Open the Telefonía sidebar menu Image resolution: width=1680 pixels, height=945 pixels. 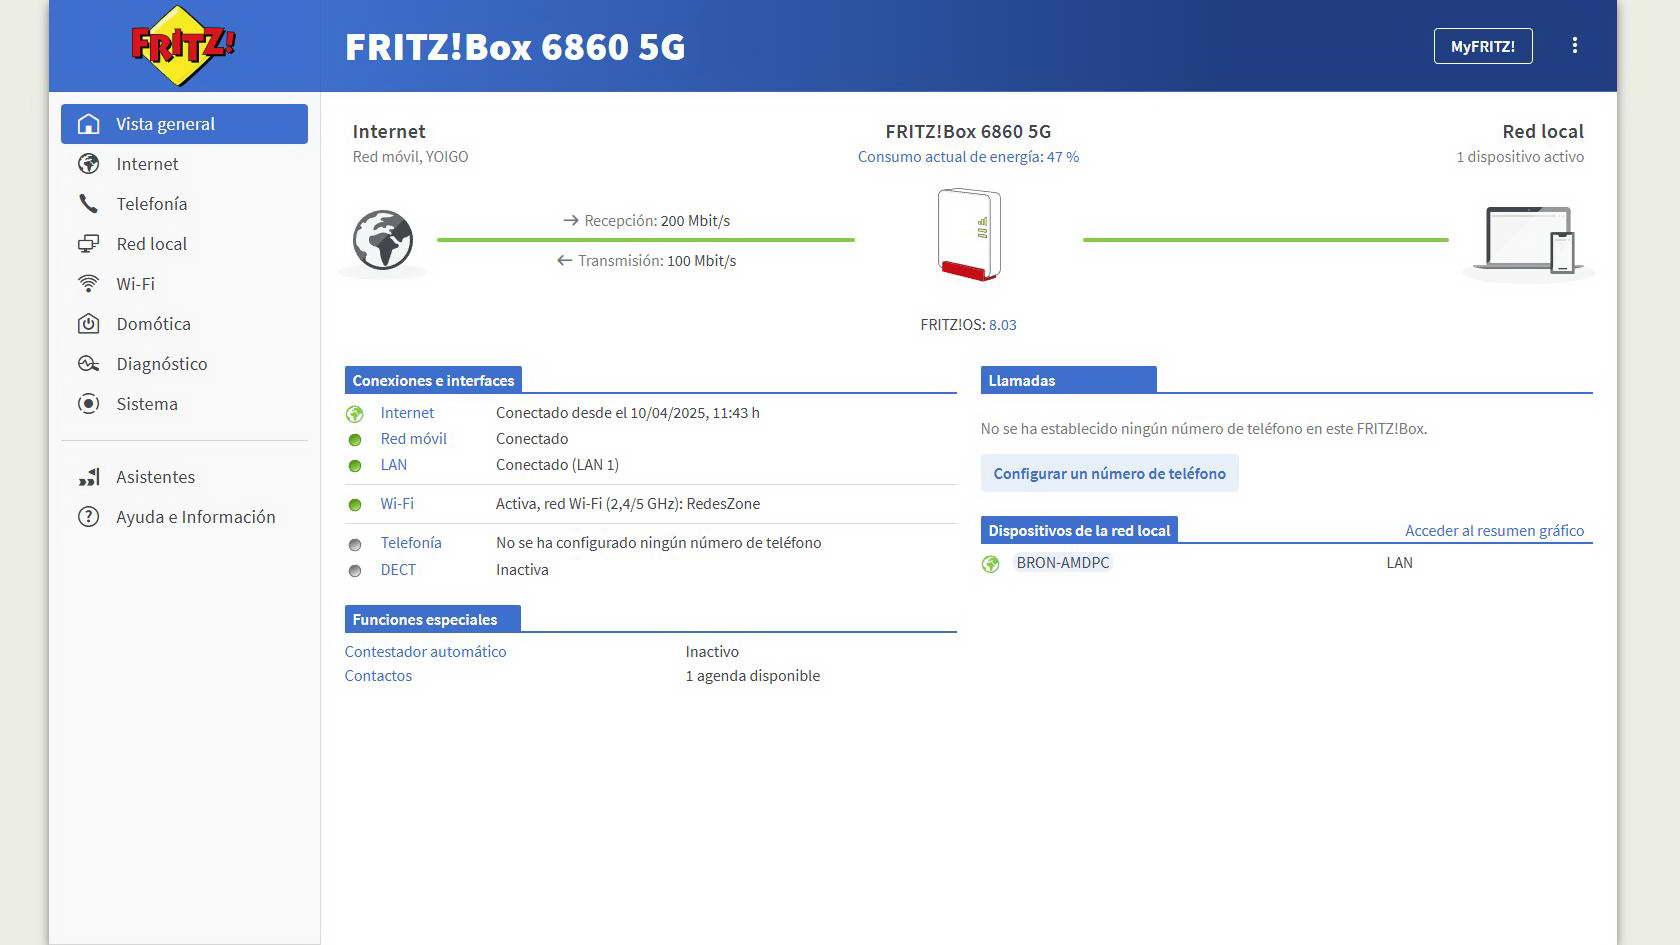pos(184,204)
